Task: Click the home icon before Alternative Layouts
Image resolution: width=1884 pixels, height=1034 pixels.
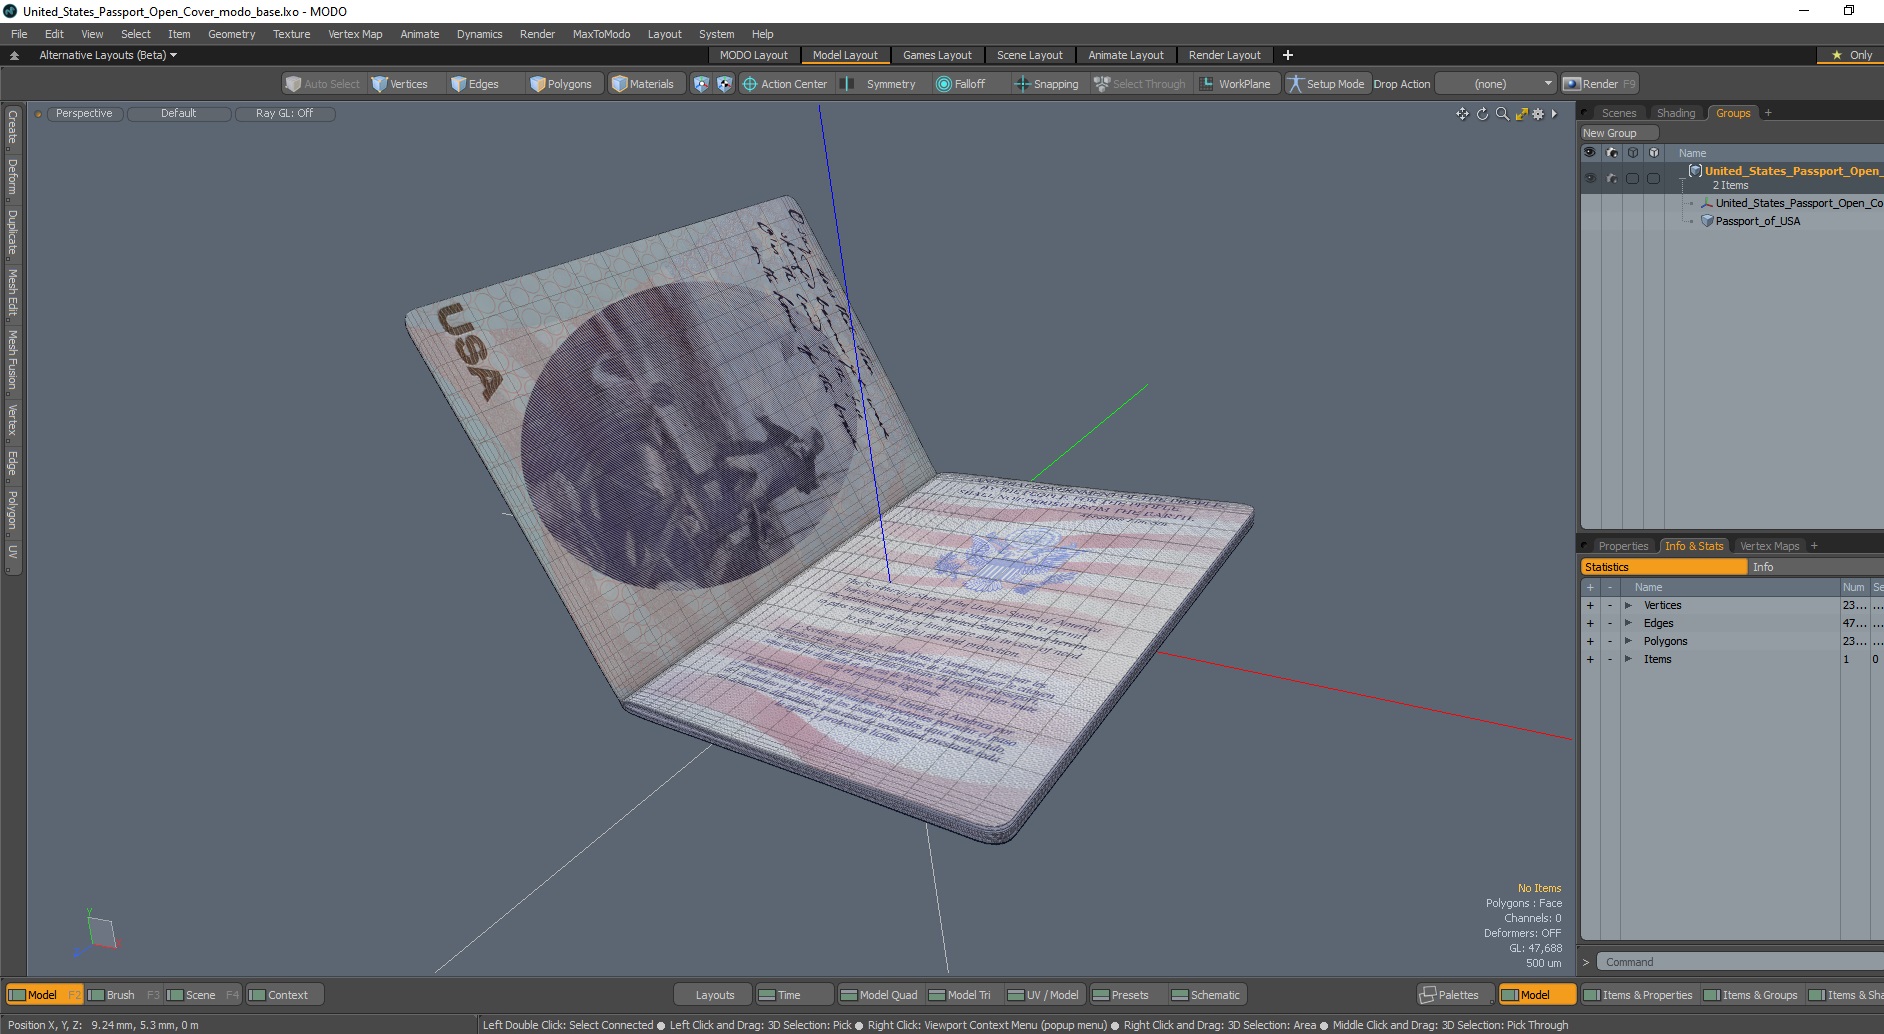Action: pos(14,55)
